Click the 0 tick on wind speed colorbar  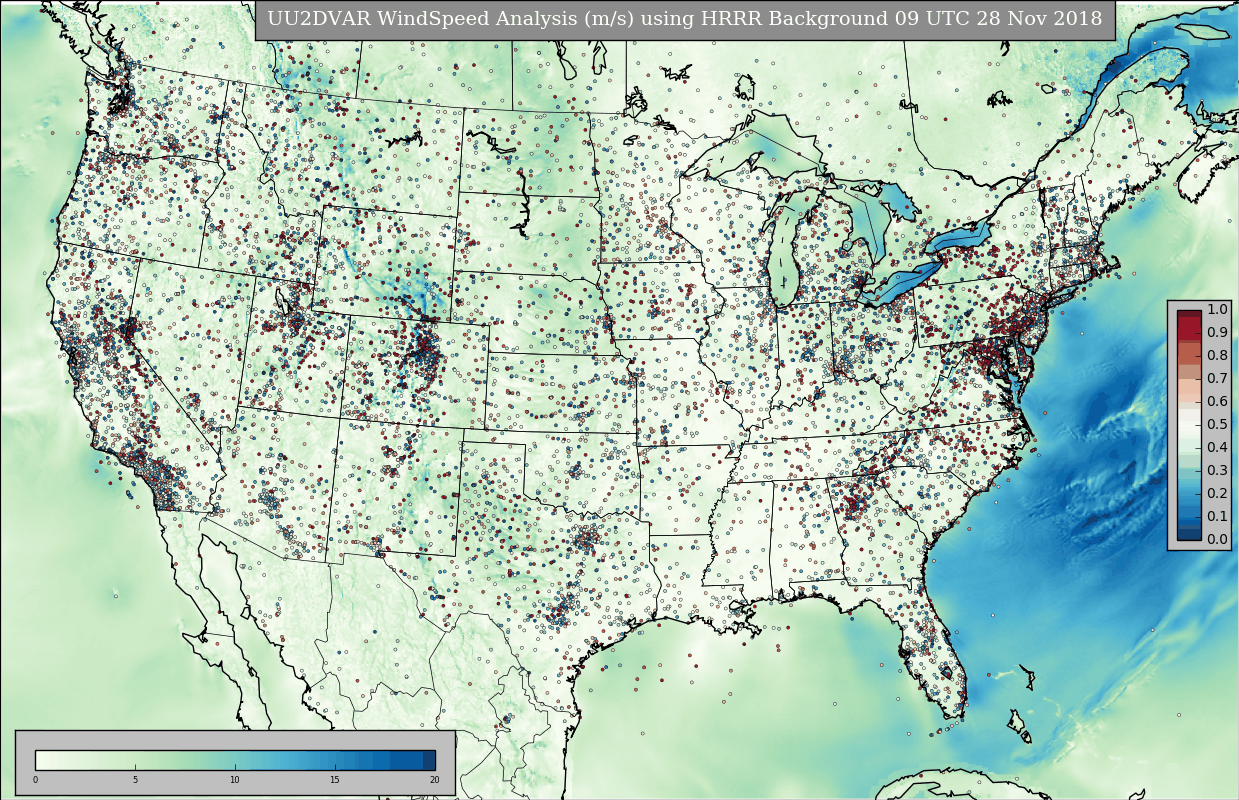[35, 780]
